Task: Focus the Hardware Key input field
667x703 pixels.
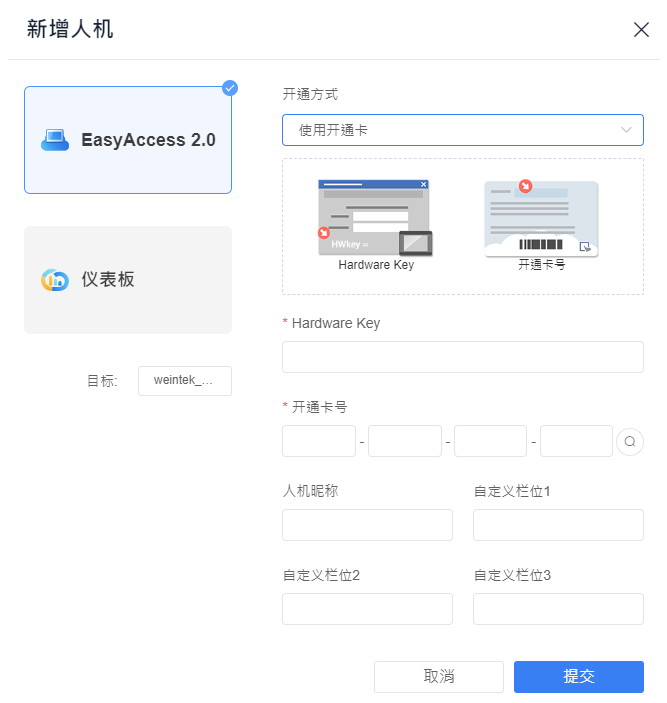Action: click(463, 357)
